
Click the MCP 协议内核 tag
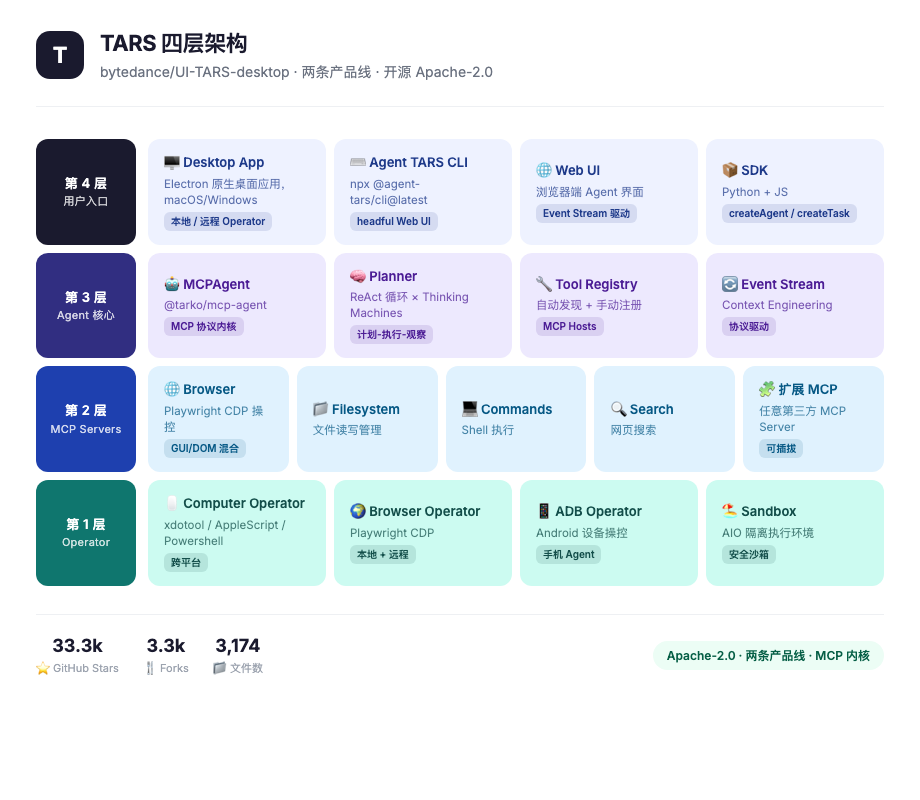point(204,327)
